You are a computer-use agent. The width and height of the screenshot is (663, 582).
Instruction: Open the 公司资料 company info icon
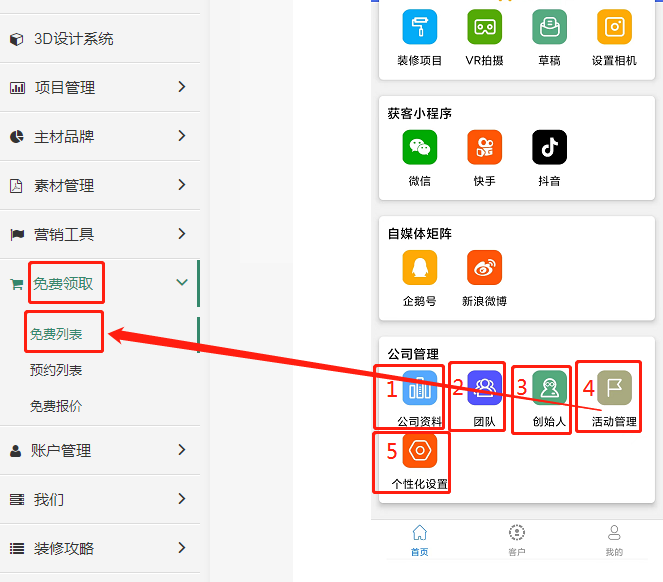coord(419,388)
